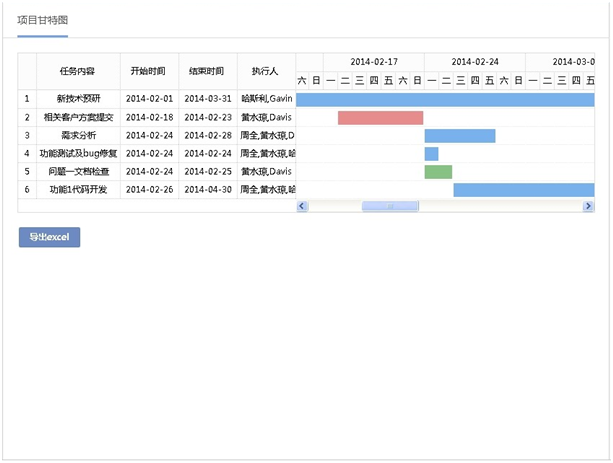This screenshot has width=613, height=463.
Task: Select the 问题一文档检查 task cell
Action: (78, 171)
